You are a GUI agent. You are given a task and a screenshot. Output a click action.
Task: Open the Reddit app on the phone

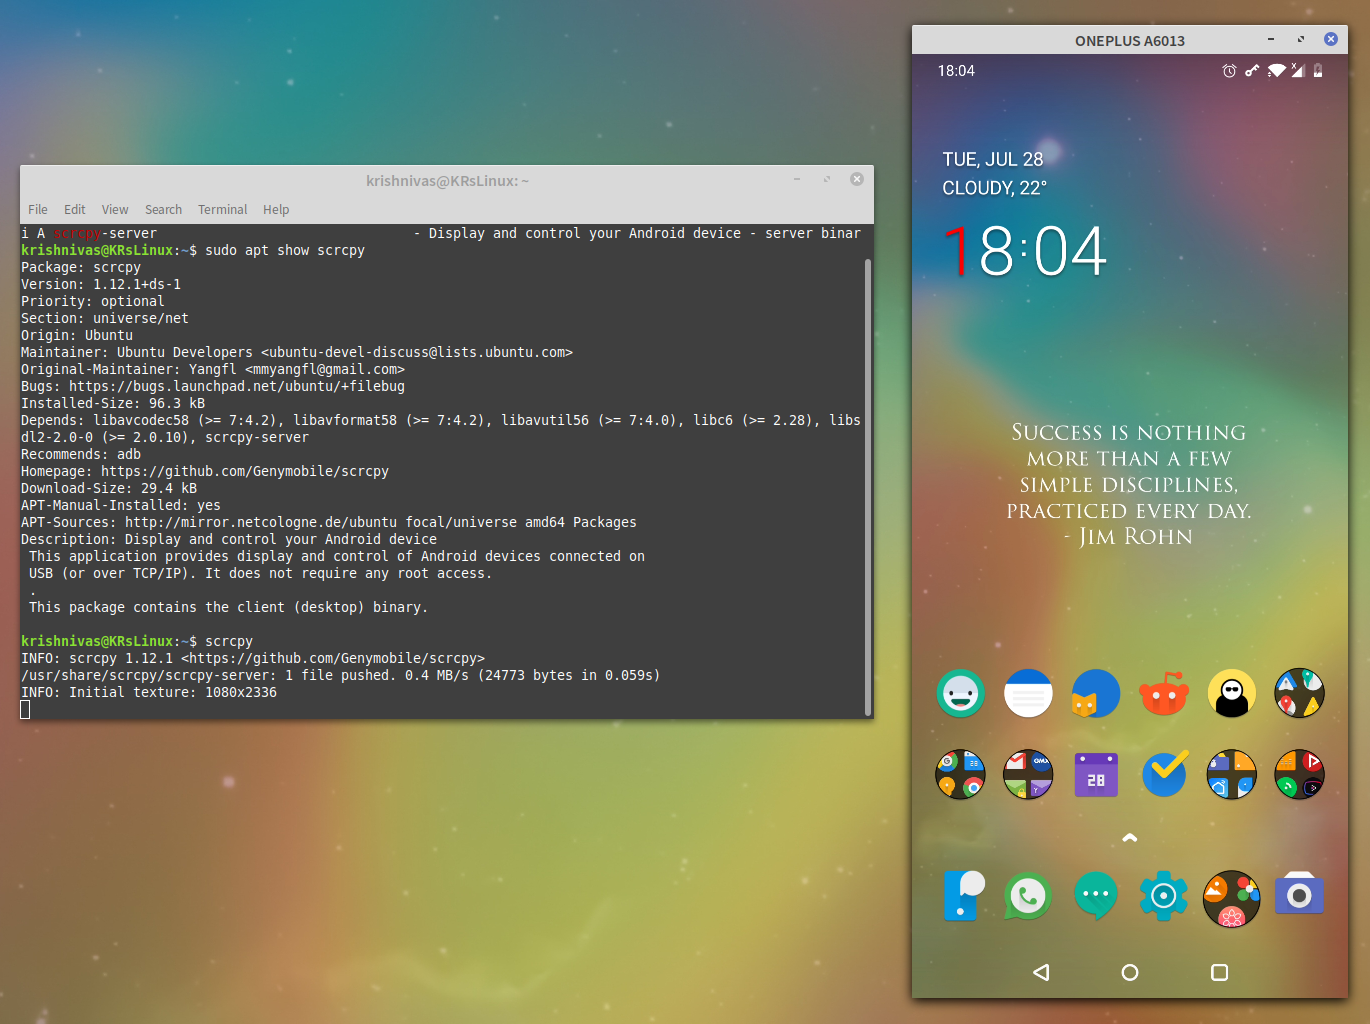point(1164,693)
